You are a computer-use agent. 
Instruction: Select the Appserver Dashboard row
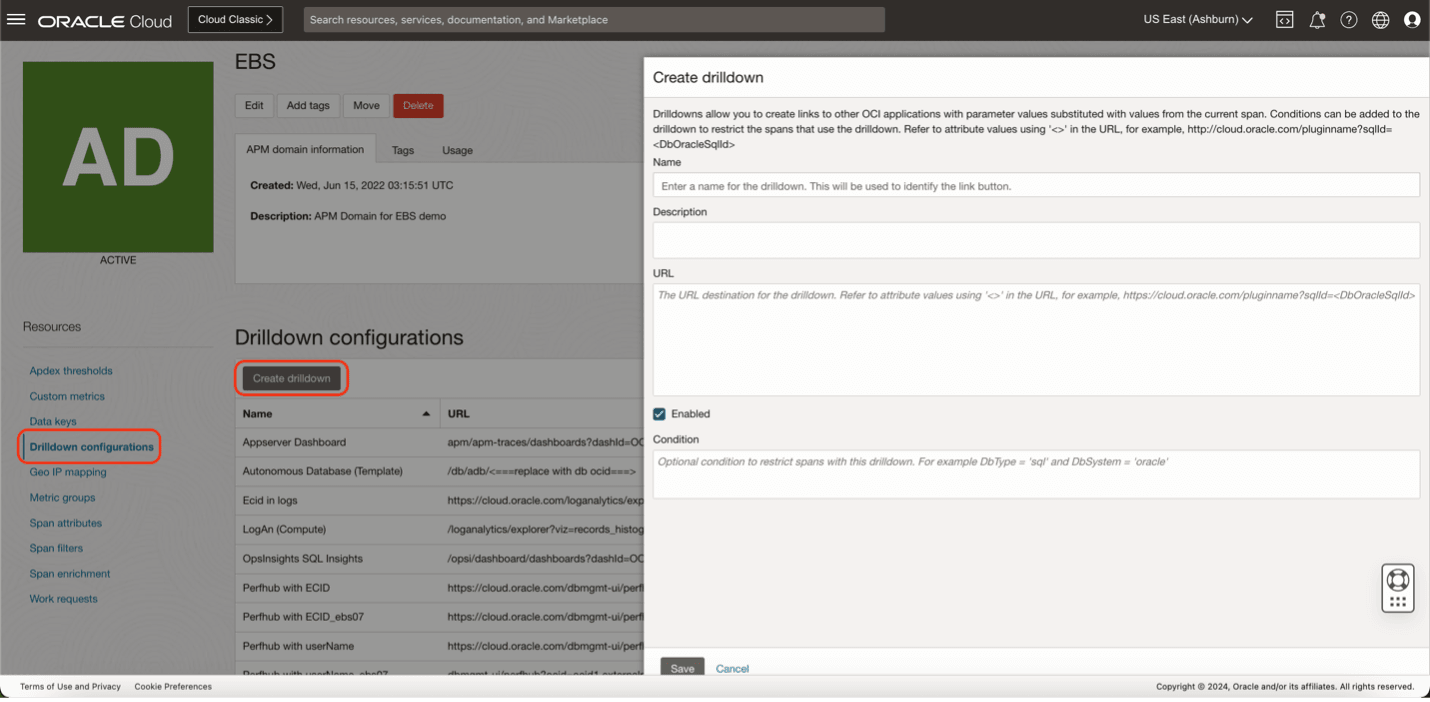[439, 442]
